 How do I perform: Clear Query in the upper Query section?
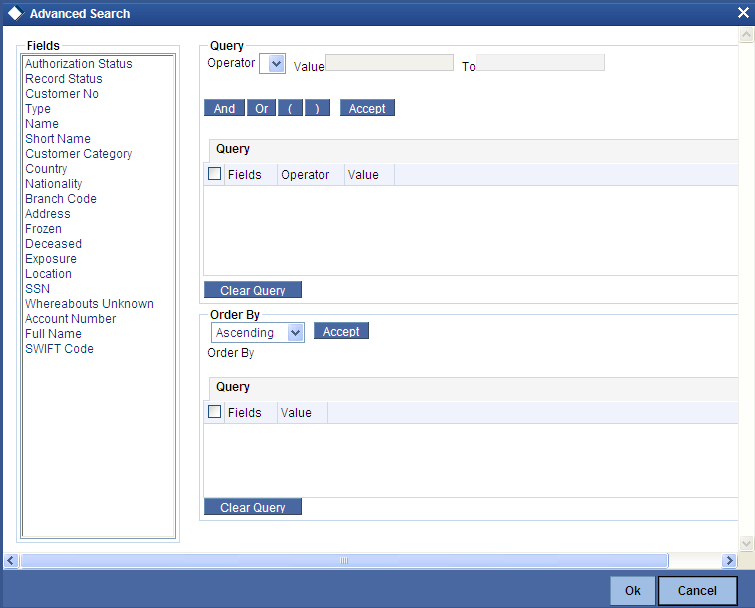point(253,290)
